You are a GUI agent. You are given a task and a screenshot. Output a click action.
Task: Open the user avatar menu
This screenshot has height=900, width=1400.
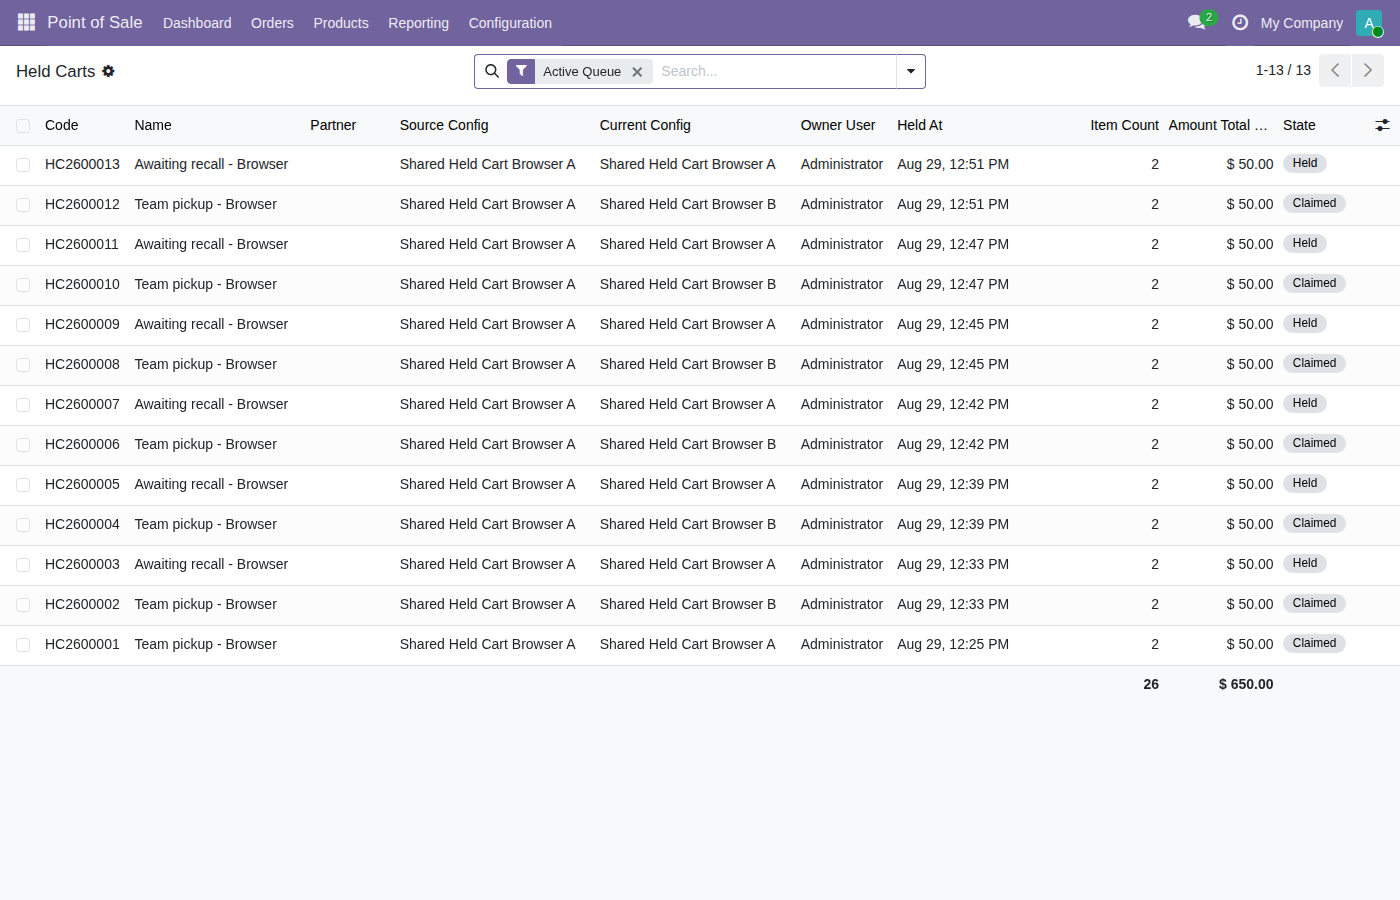1369,22
